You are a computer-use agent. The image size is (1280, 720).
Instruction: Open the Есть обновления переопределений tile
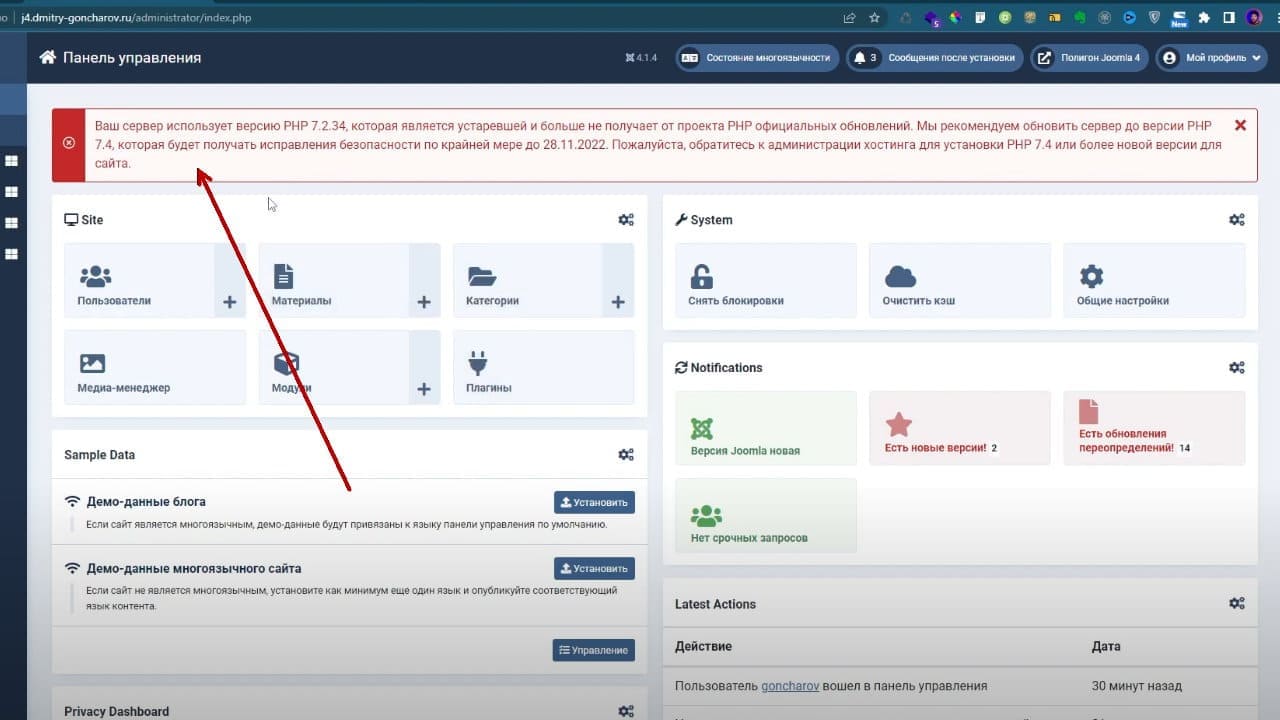tap(1154, 428)
